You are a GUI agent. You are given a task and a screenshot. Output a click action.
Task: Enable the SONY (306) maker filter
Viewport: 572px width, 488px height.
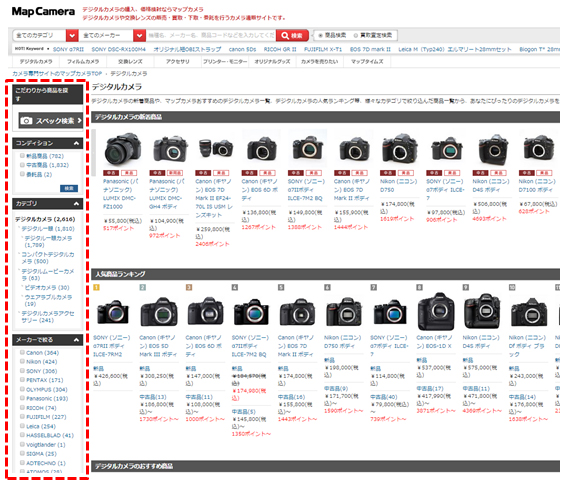[x=22, y=371]
